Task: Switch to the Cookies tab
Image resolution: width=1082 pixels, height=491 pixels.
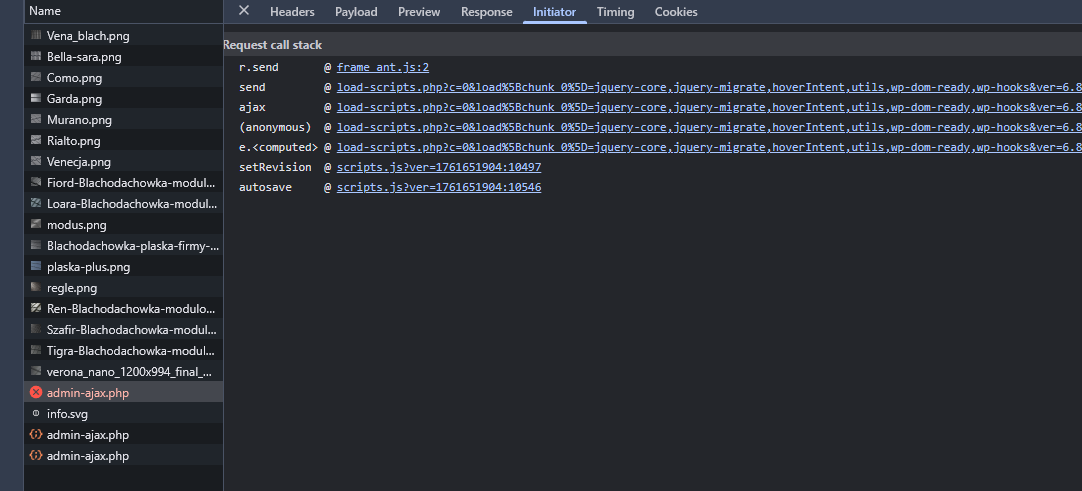Action: click(x=676, y=12)
